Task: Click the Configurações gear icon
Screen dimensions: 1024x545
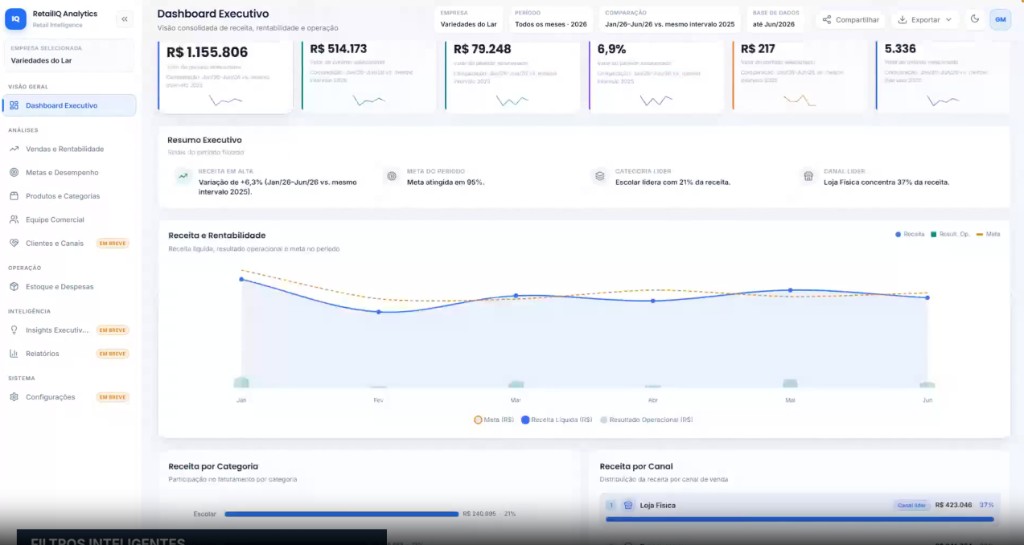Action: click(14, 397)
